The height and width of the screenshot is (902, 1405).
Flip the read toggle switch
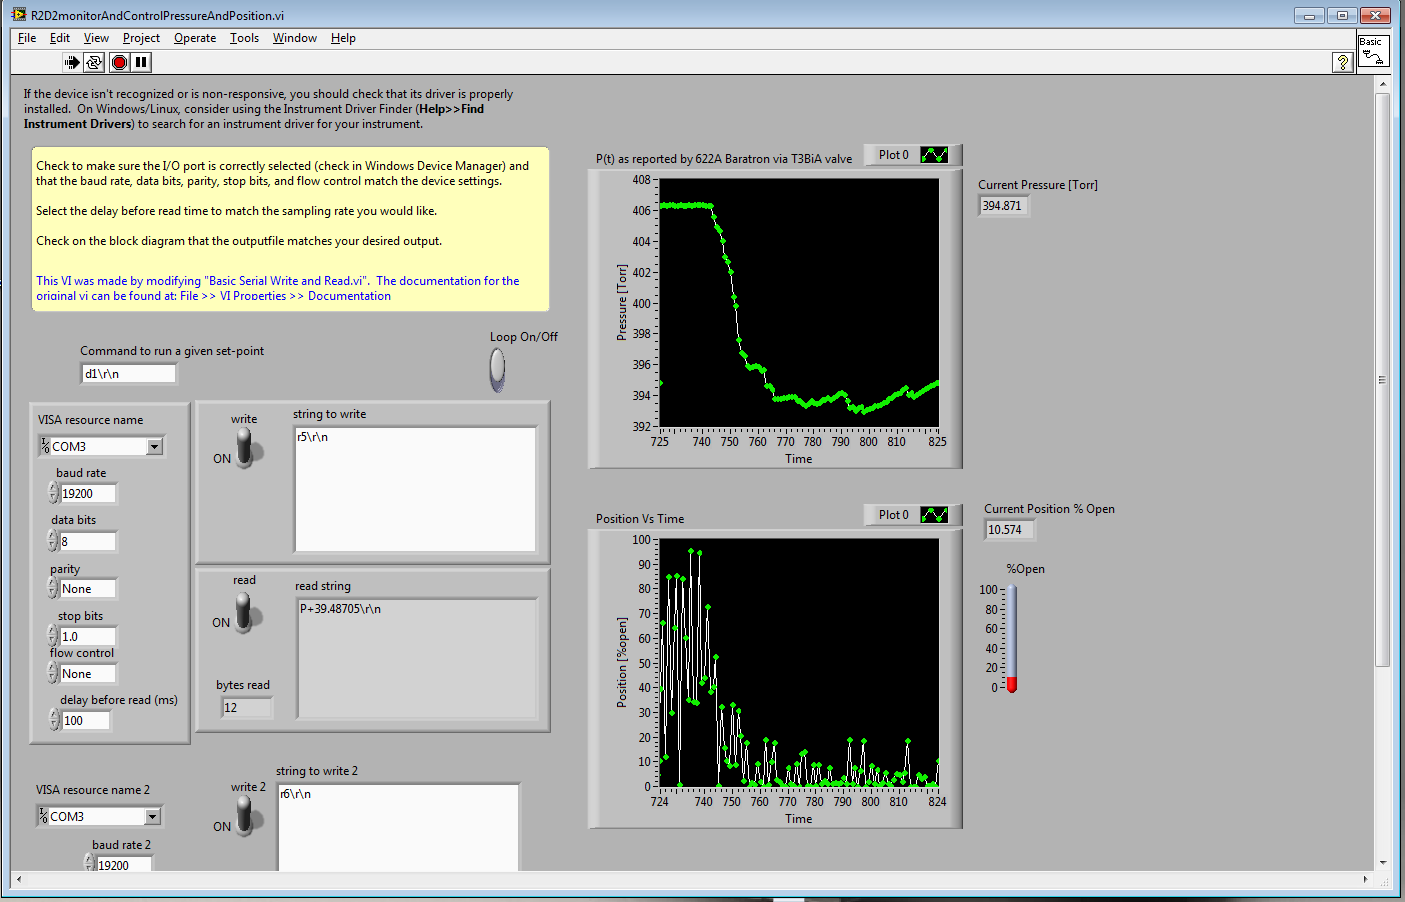[244, 611]
